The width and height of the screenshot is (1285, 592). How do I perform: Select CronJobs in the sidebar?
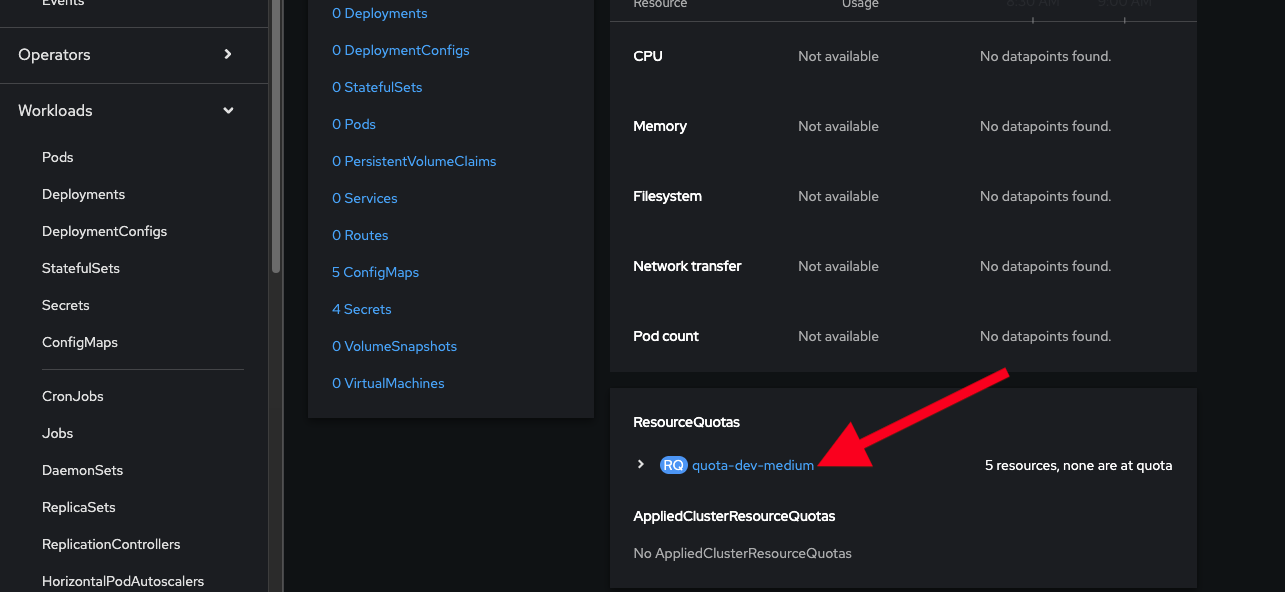[x=73, y=396]
